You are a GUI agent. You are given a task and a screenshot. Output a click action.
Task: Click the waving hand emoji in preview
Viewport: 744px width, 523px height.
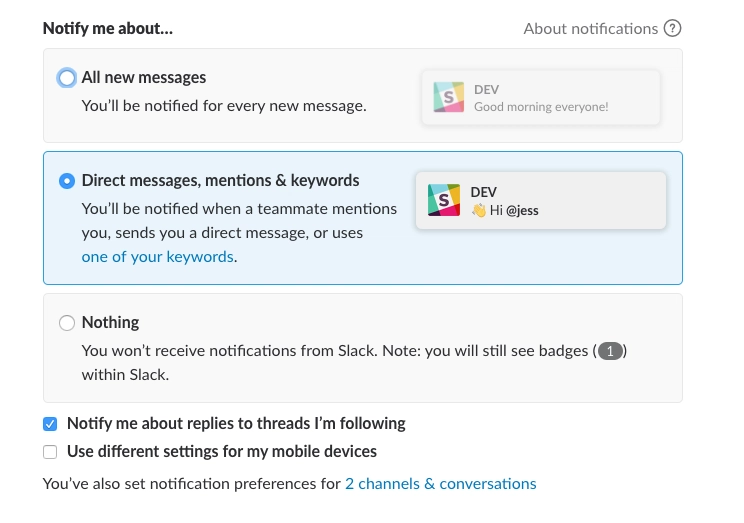(479, 210)
